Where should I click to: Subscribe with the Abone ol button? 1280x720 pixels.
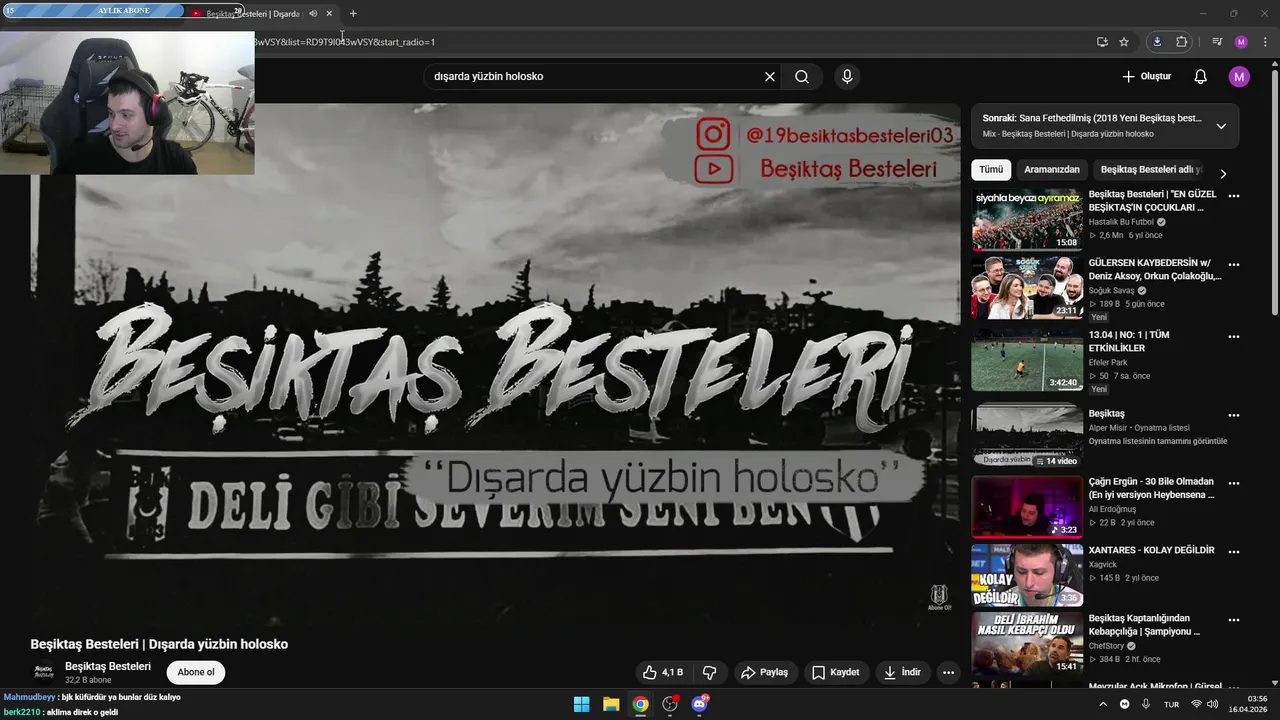(x=196, y=672)
